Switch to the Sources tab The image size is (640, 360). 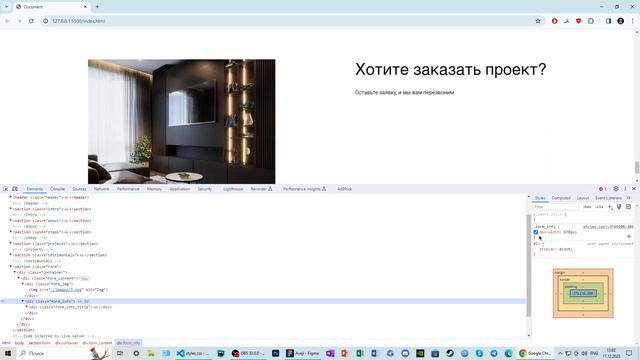[79, 189]
